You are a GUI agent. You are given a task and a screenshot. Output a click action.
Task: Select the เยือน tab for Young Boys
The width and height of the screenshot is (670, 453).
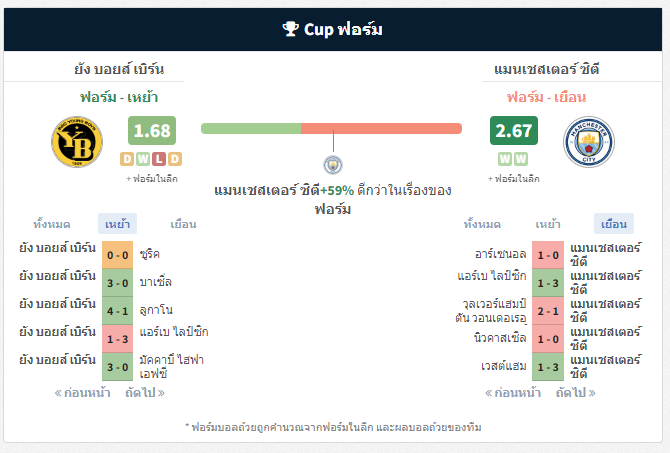pos(183,224)
